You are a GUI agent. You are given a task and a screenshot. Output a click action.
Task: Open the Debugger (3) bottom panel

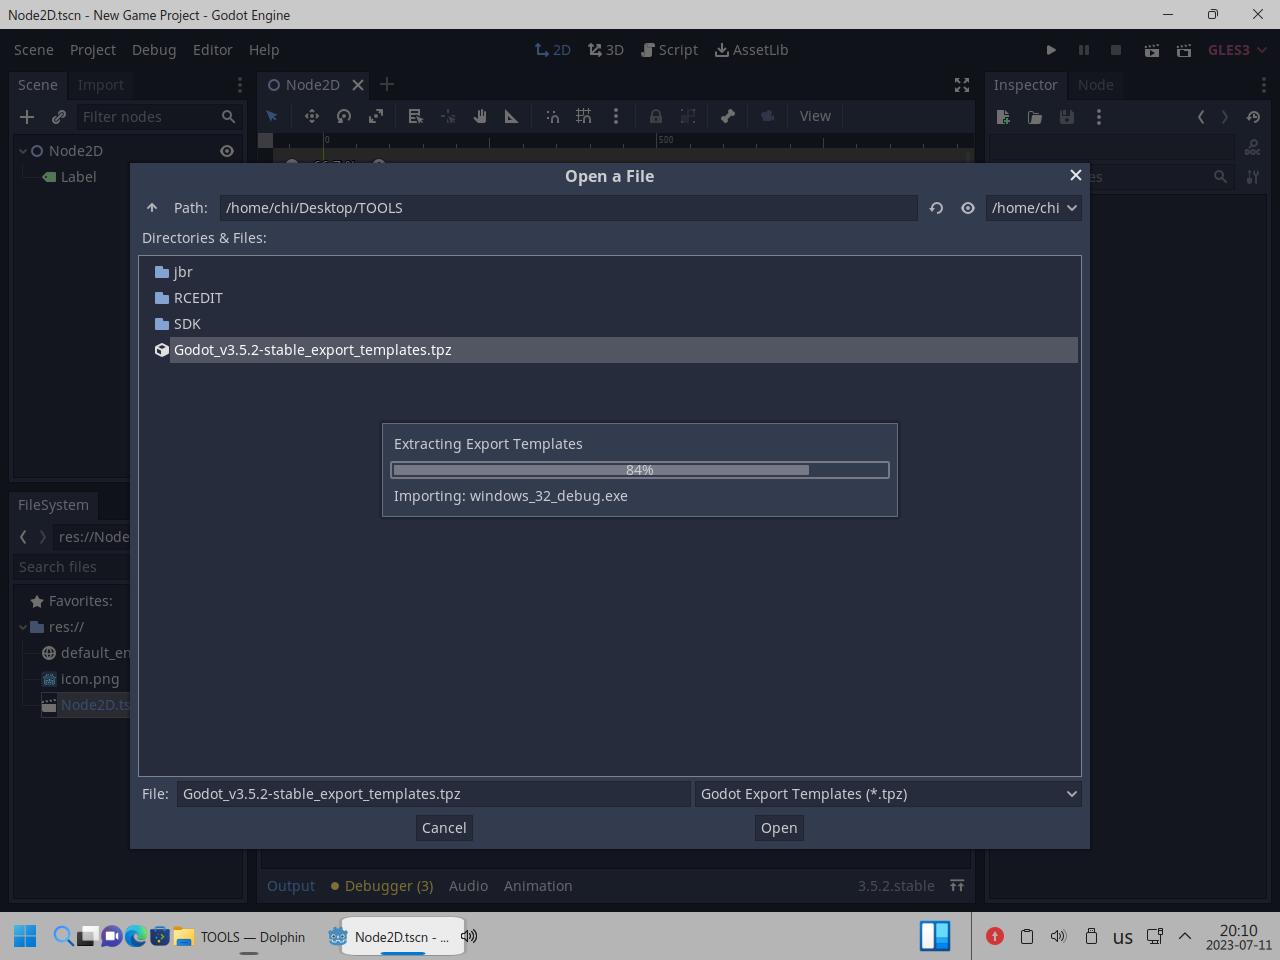382,886
